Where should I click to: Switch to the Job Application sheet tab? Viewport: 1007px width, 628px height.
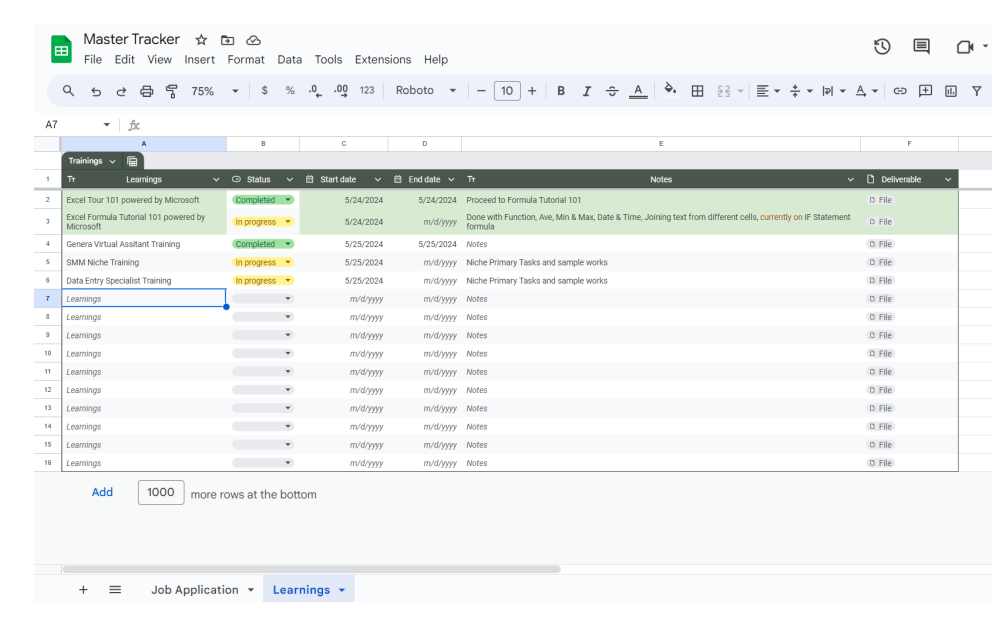click(x=195, y=590)
